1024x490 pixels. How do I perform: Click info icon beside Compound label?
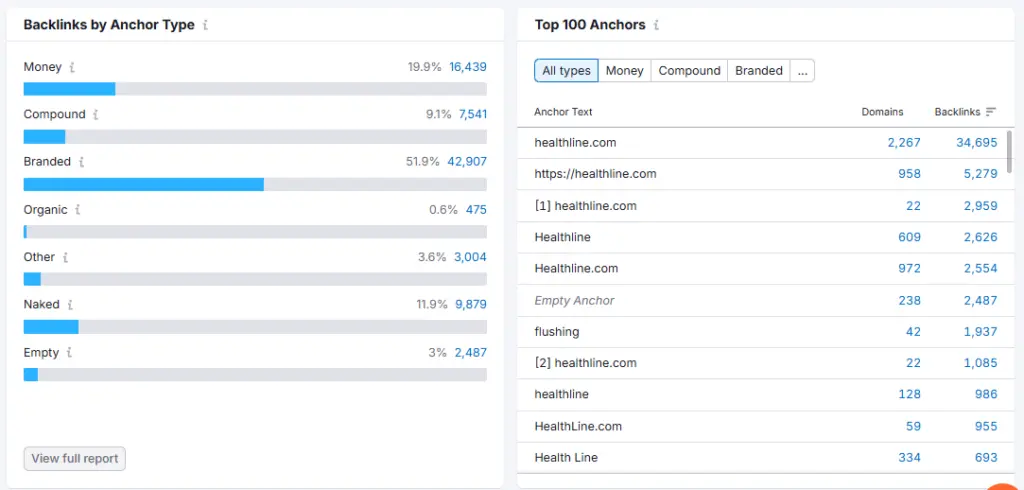(96, 115)
